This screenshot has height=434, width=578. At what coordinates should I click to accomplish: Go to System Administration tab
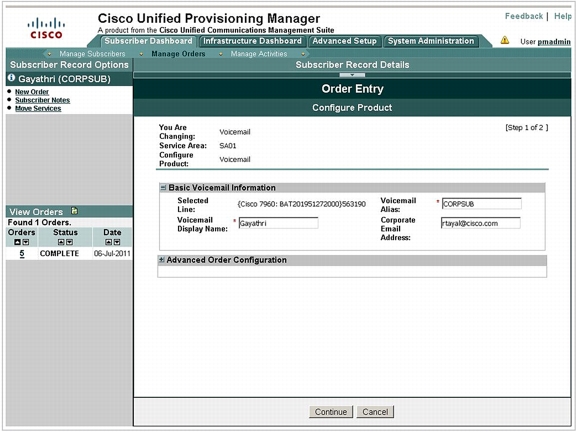point(431,41)
